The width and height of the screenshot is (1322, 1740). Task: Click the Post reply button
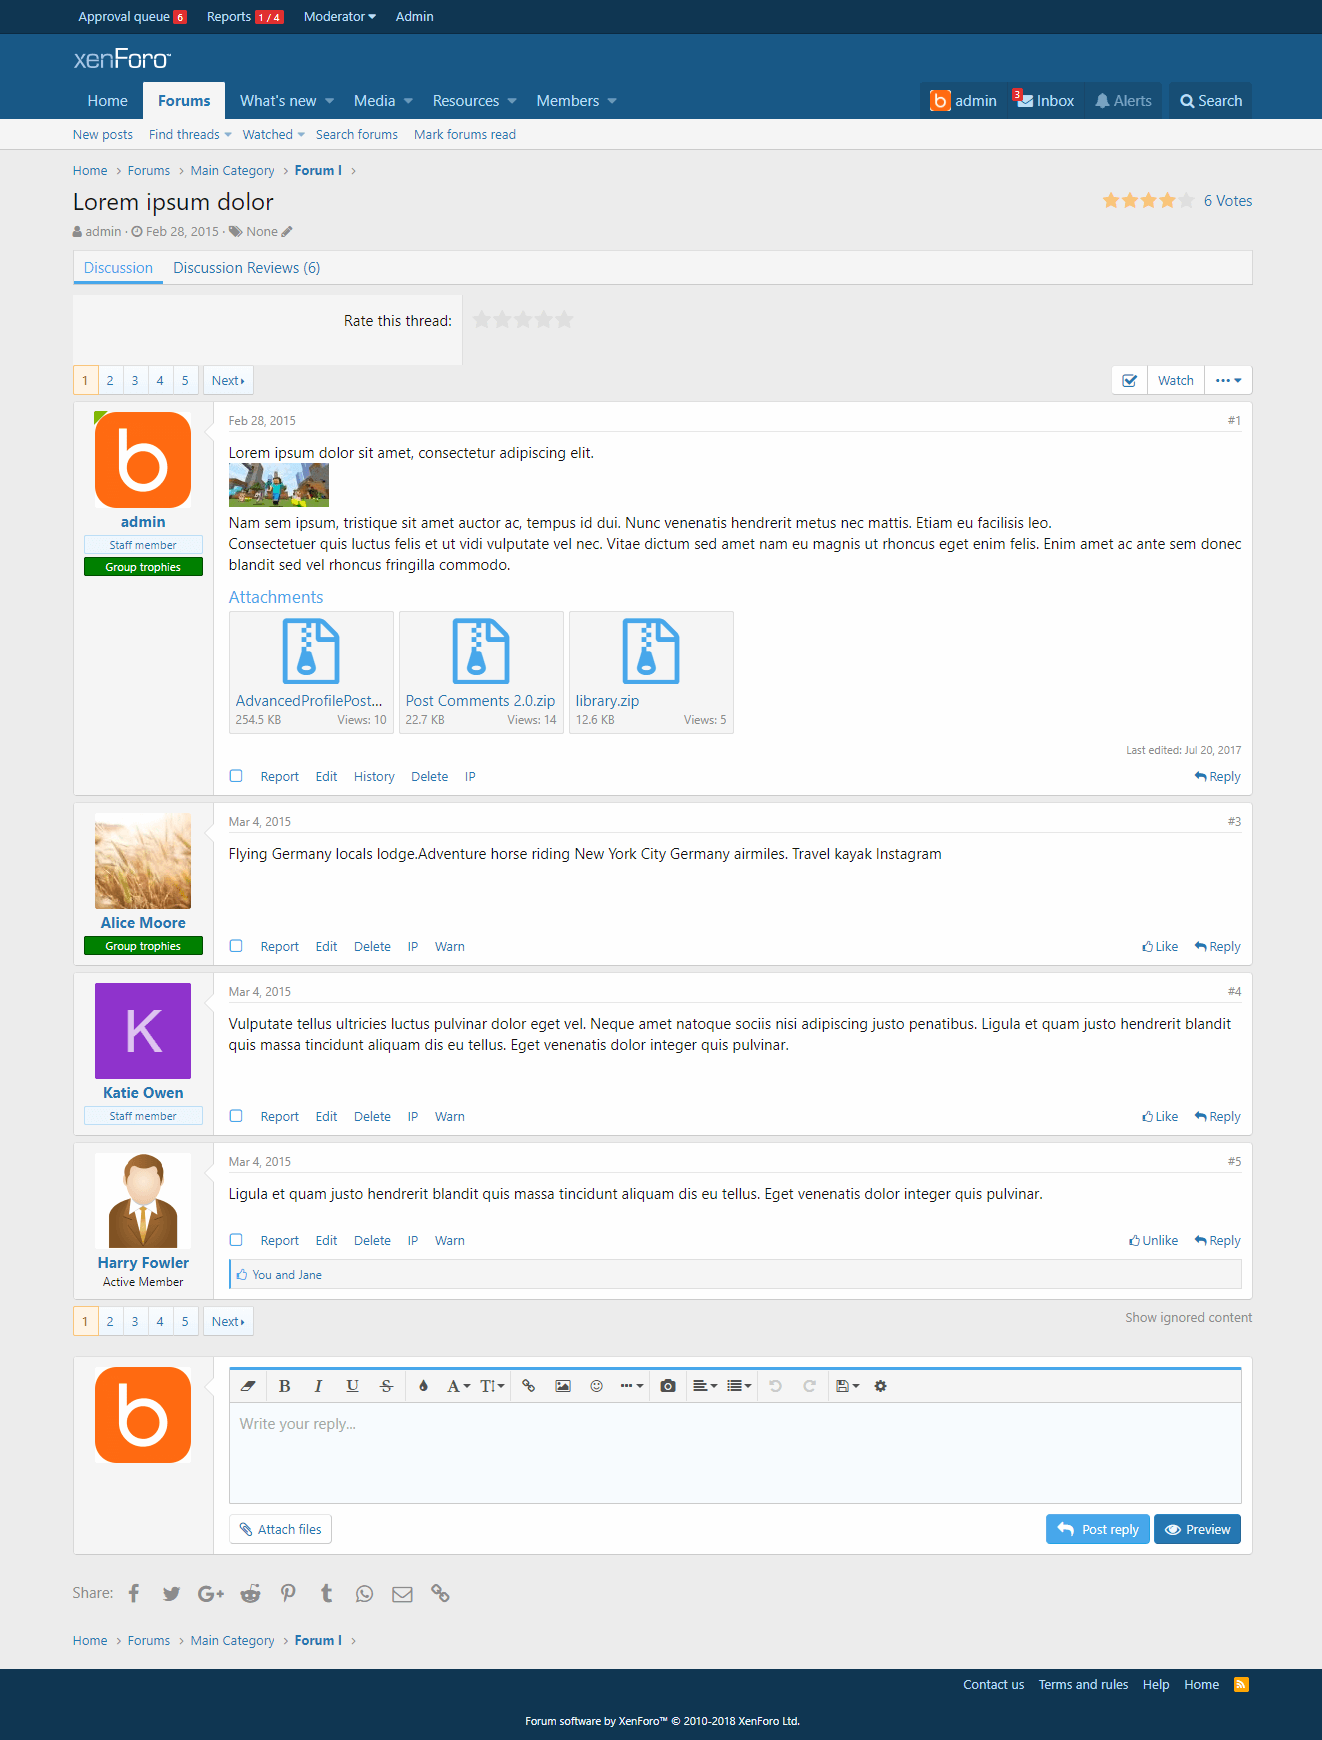tap(1097, 1529)
